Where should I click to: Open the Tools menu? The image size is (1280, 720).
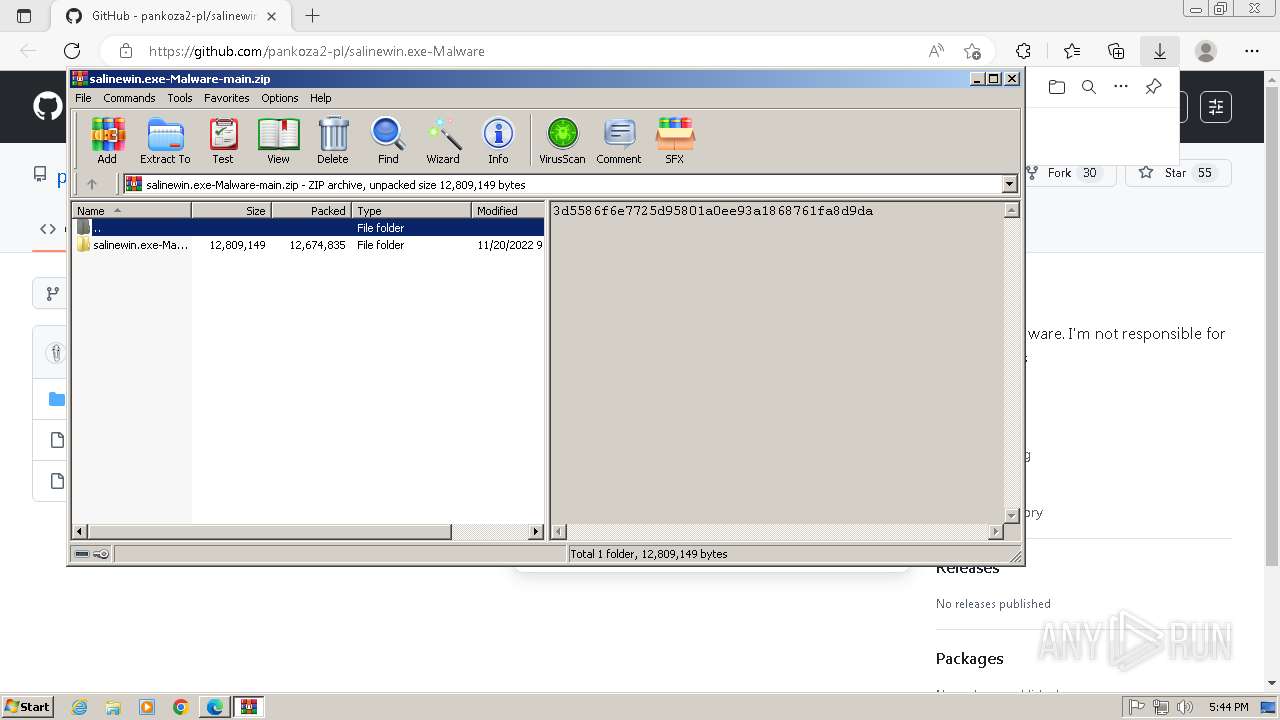pyautogui.click(x=180, y=98)
